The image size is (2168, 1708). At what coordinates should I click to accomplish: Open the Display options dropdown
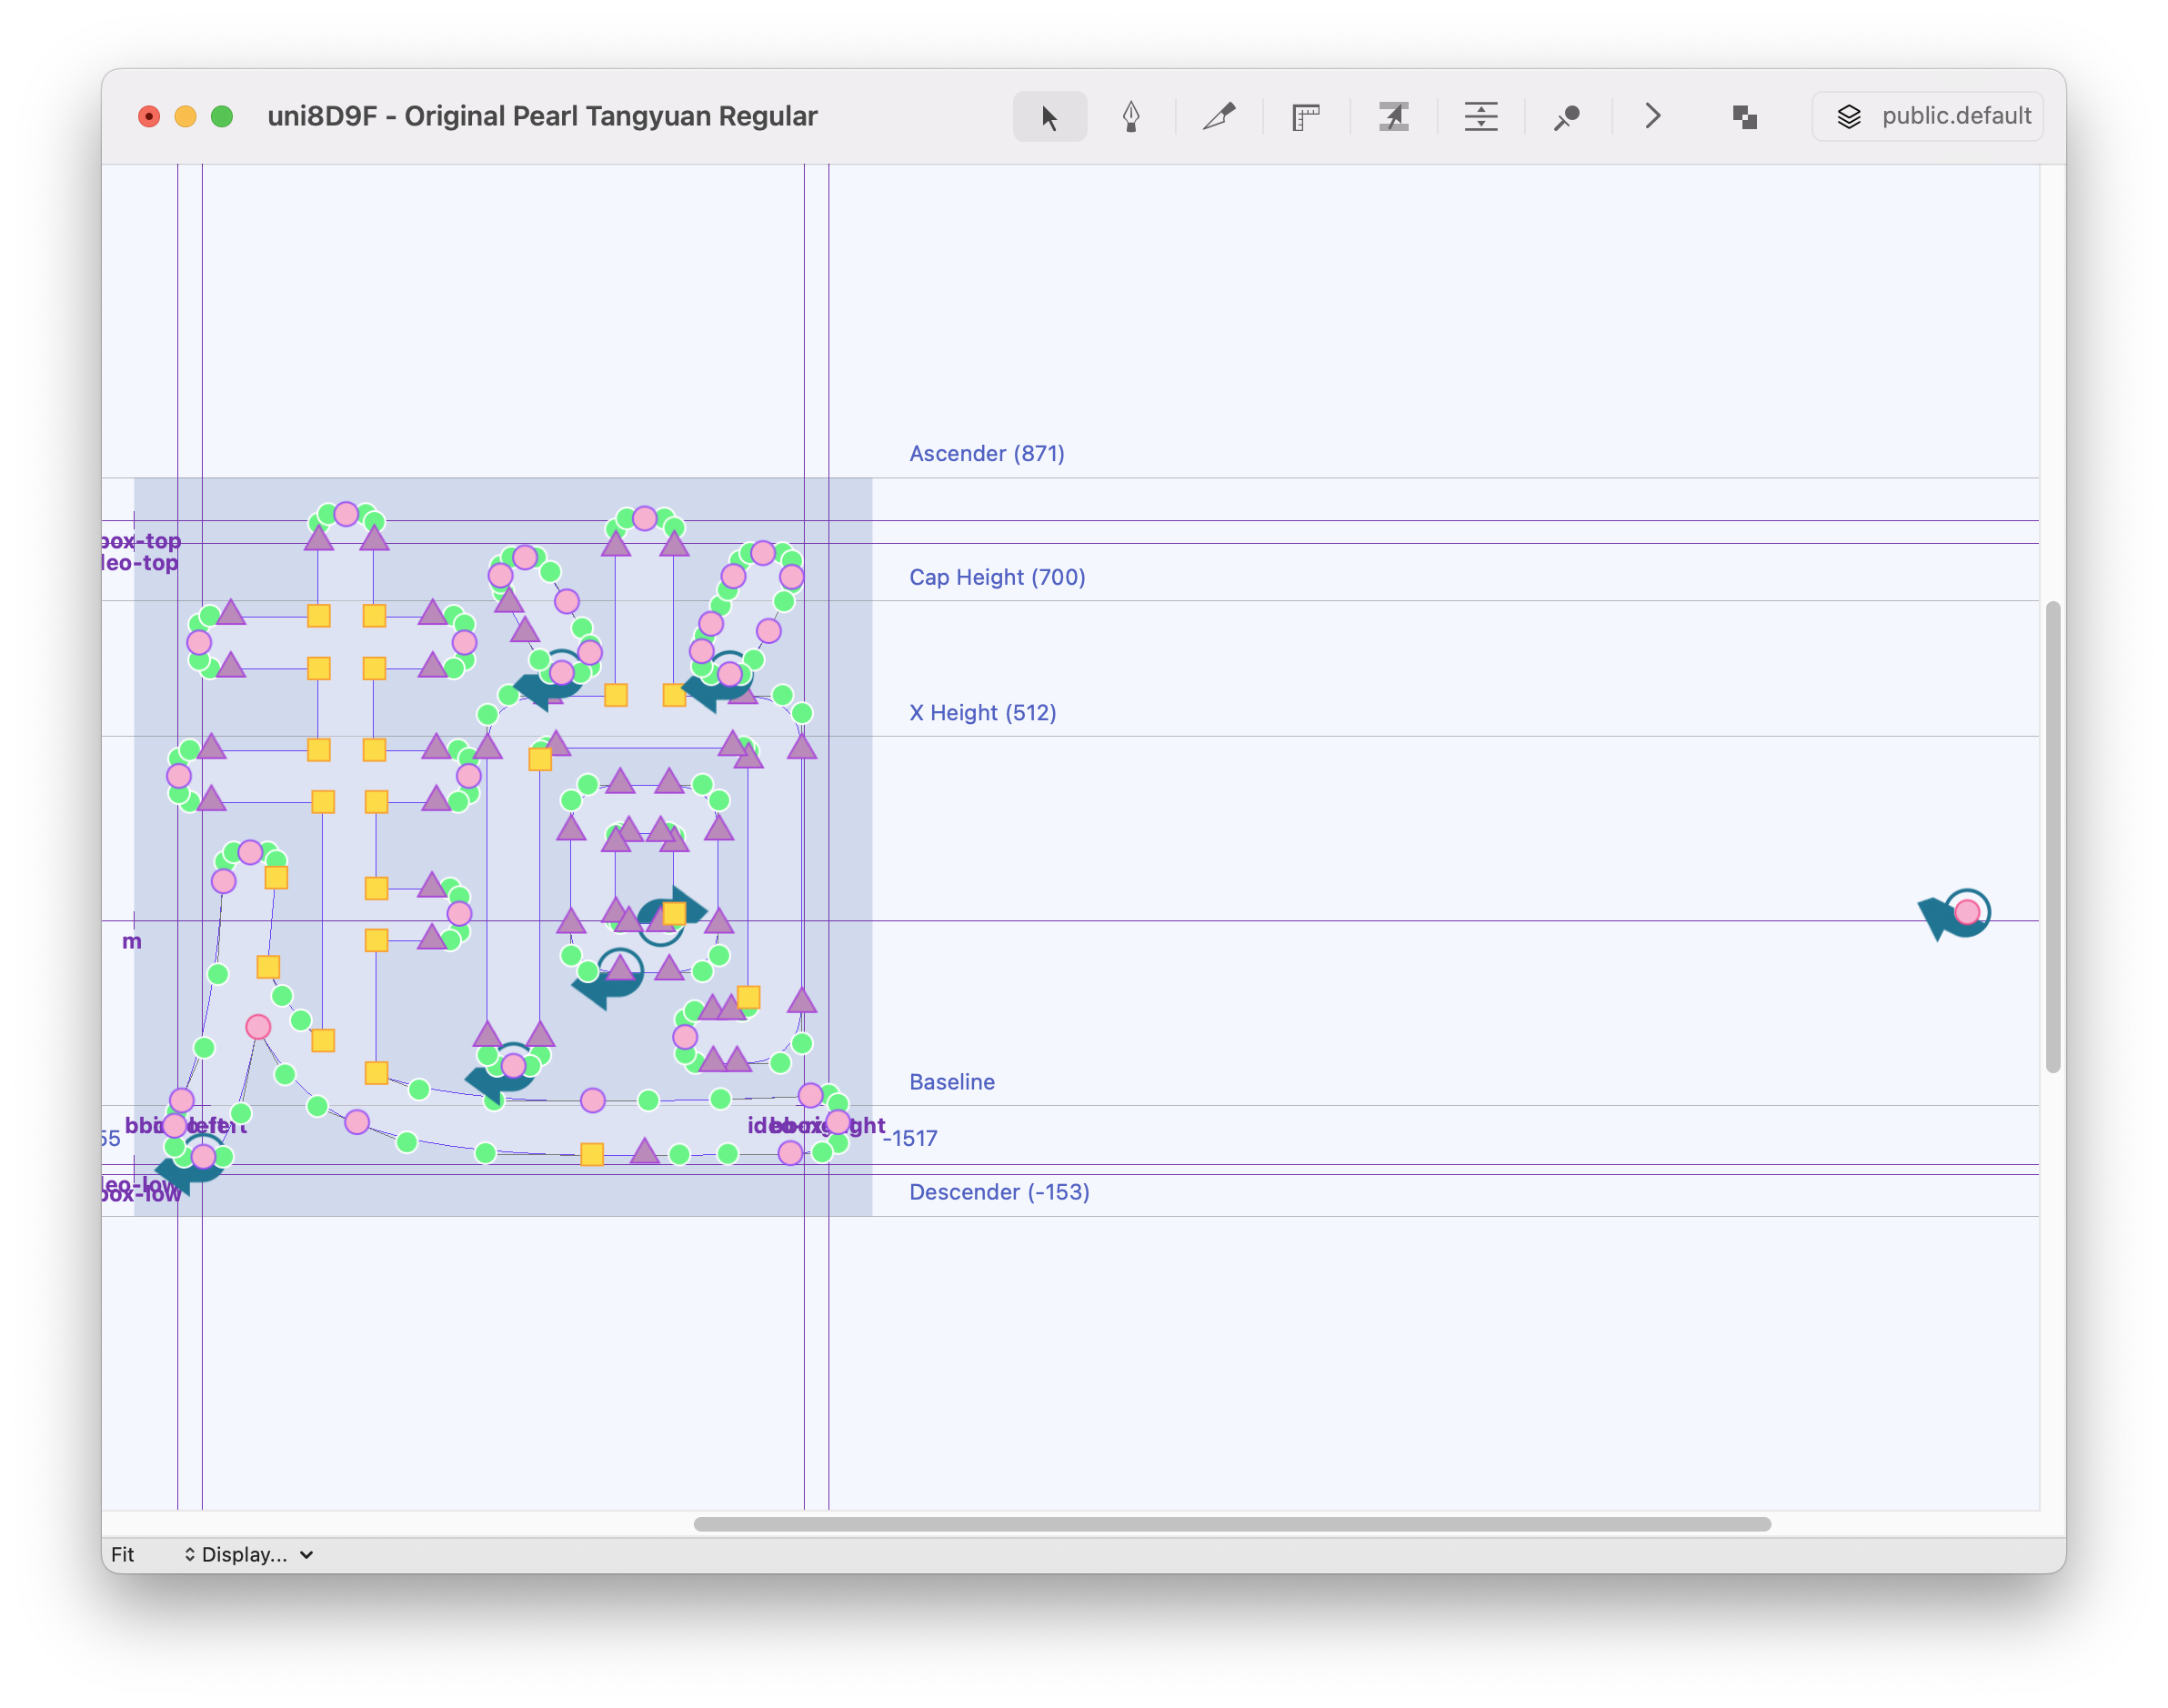click(248, 1554)
